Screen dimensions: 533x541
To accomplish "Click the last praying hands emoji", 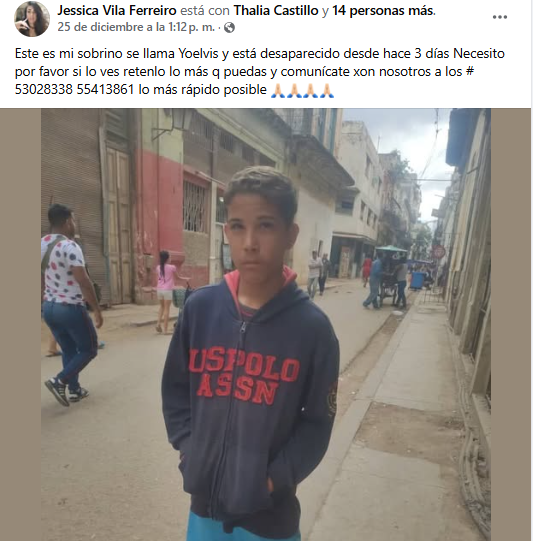I will [326, 90].
